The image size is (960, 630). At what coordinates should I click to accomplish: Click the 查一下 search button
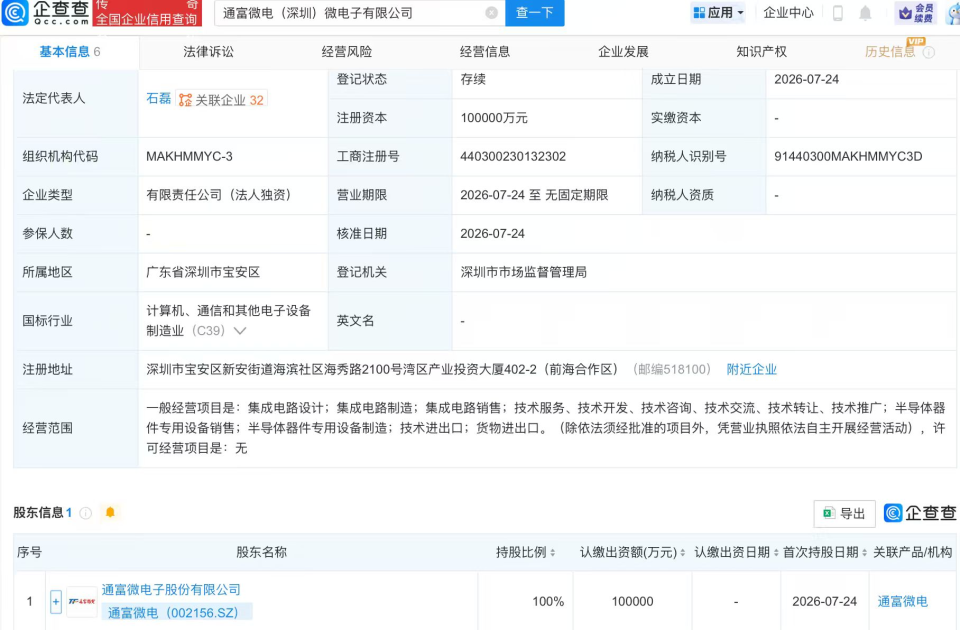(x=534, y=13)
